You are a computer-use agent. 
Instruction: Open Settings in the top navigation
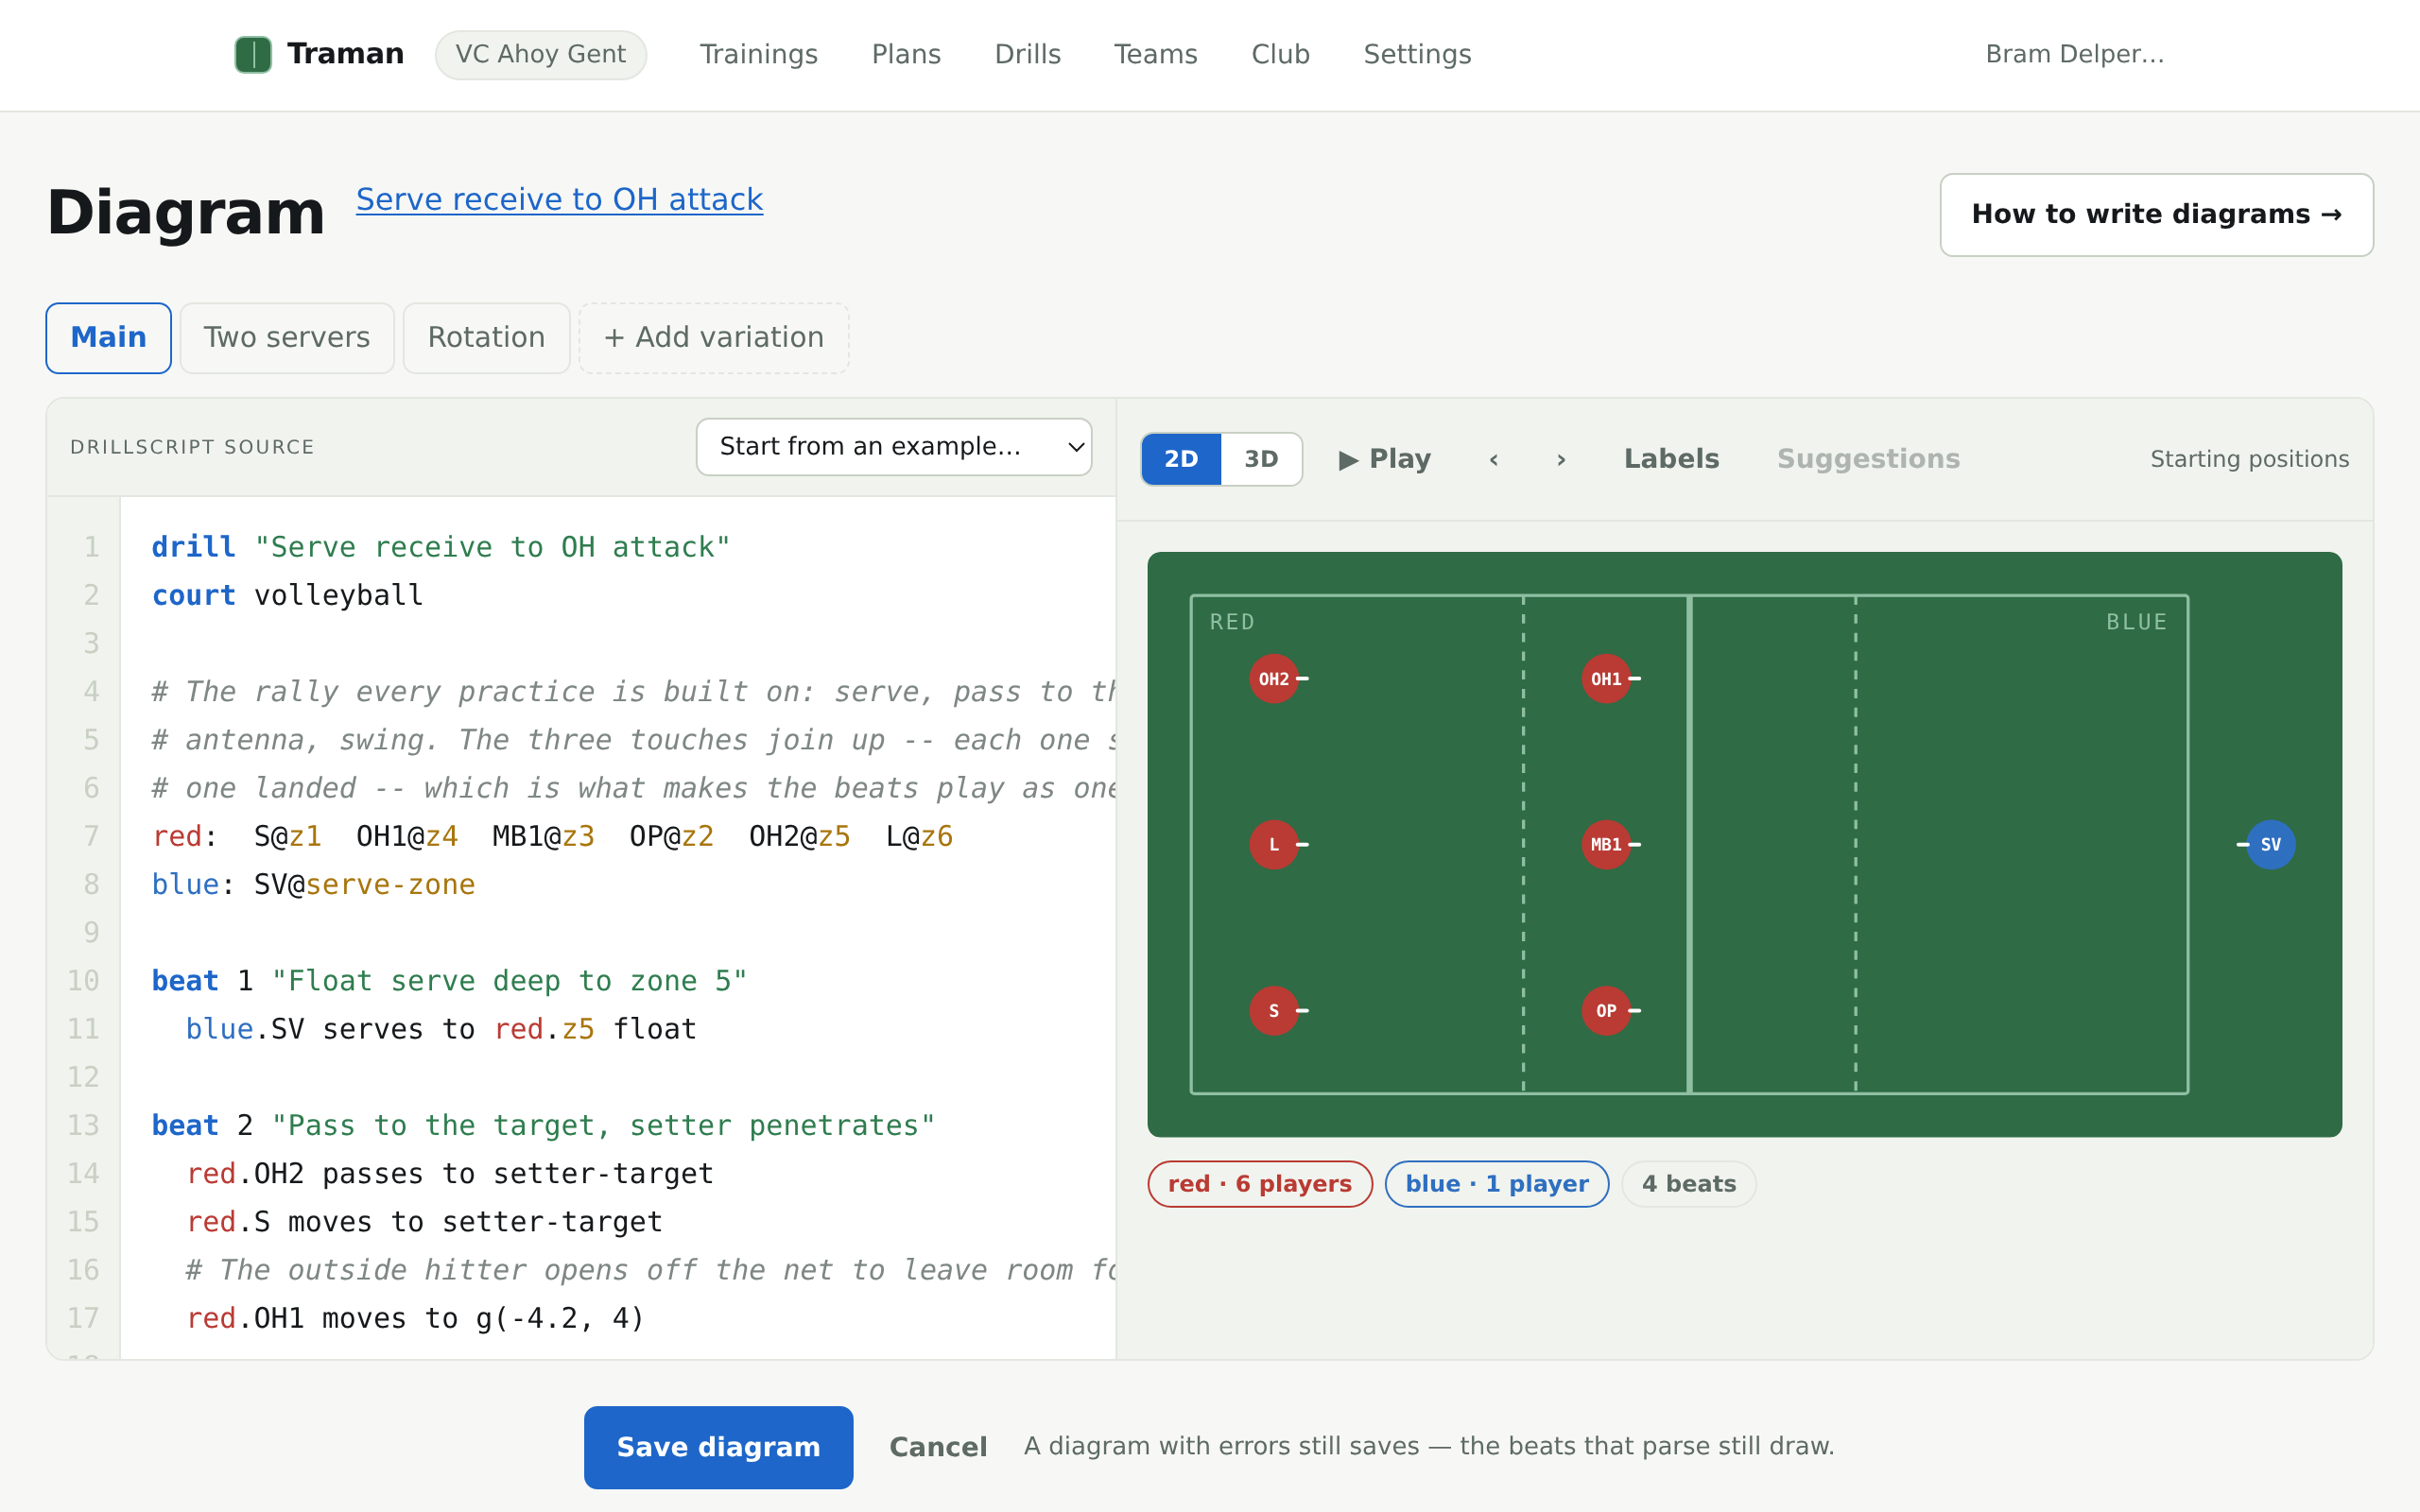1417,54
